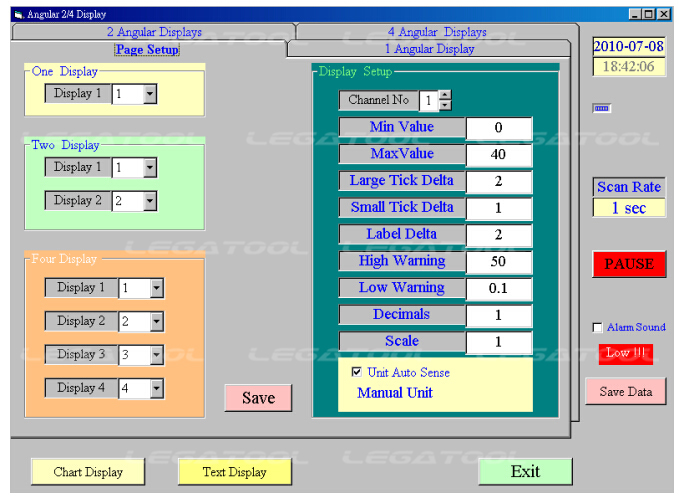Click the red PAUSE button

pyautogui.click(x=629, y=264)
